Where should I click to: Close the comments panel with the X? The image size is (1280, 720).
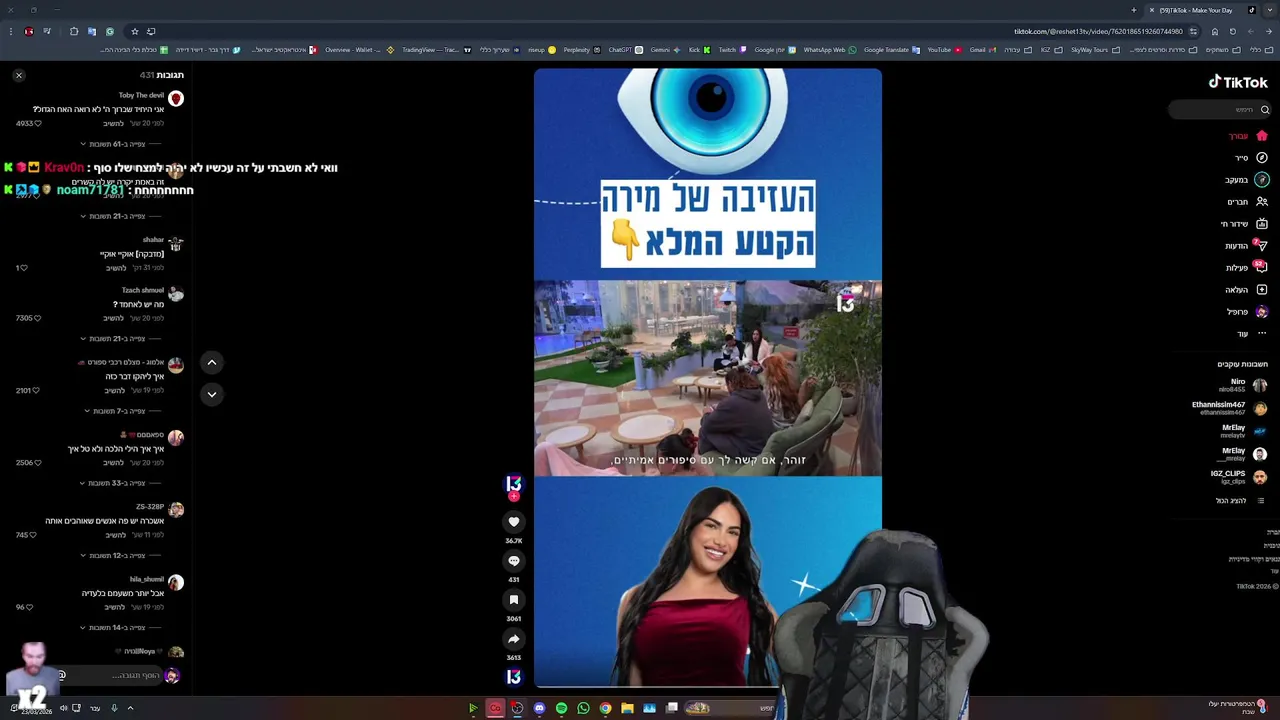pyautogui.click(x=18, y=75)
